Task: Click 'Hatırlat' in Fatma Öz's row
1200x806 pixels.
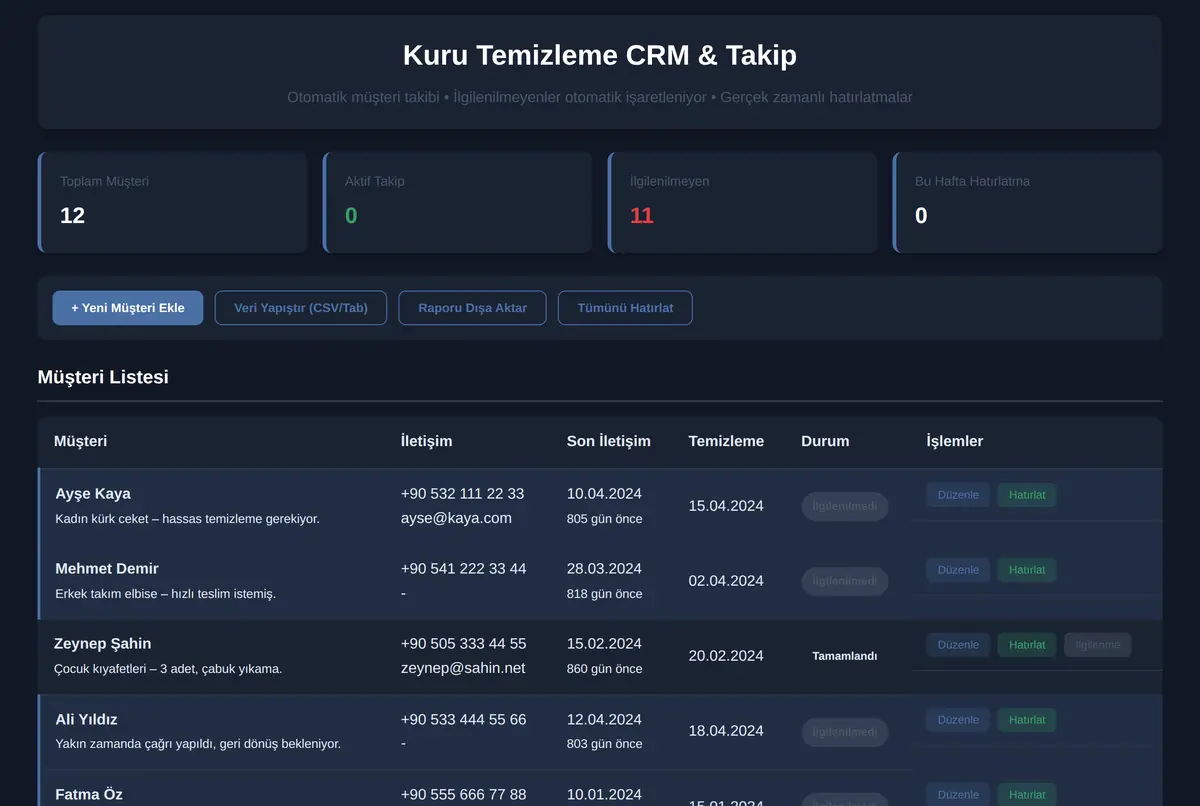Action: click(x=1027, y=795)
